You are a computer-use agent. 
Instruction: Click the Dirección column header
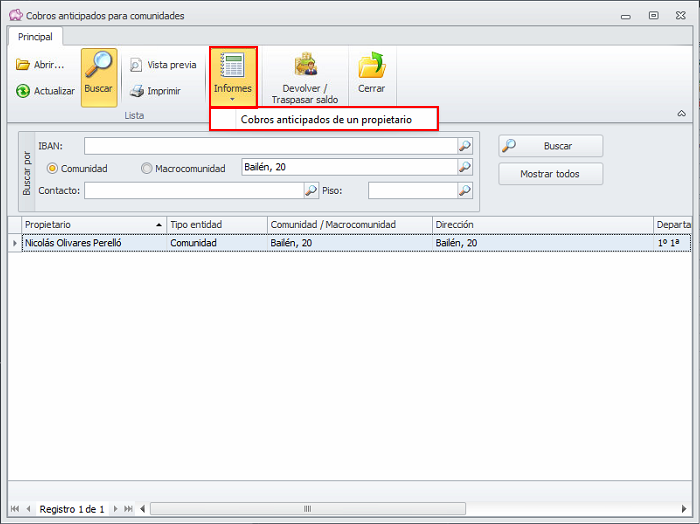tap(543, 225)
